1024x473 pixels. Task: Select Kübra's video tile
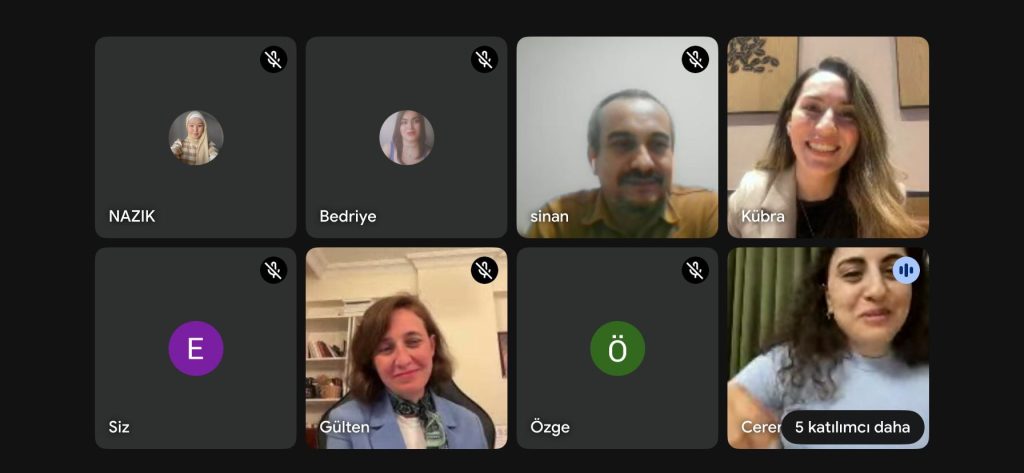[x=828, y=137]
